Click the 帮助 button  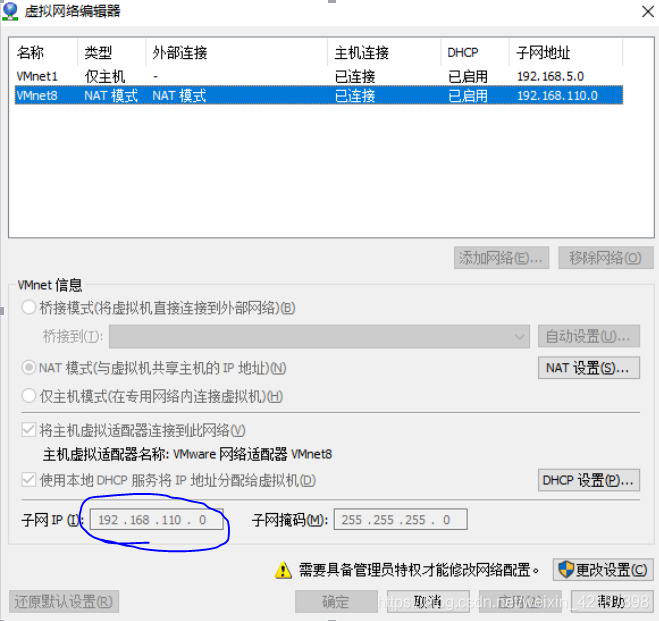click(612, 601)
